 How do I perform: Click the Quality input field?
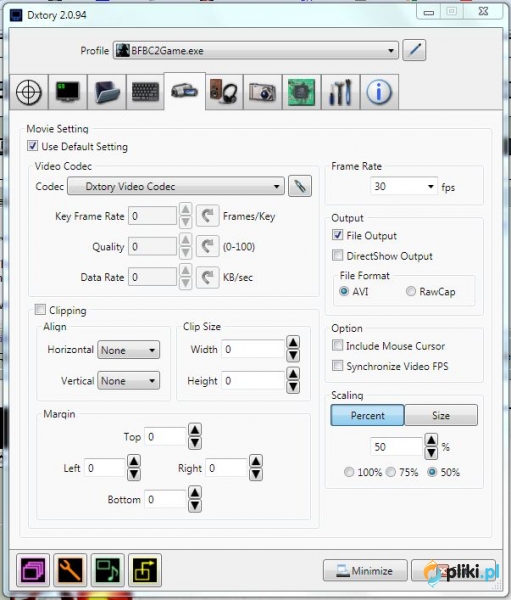pyautogui.click(x=152, y=246)
